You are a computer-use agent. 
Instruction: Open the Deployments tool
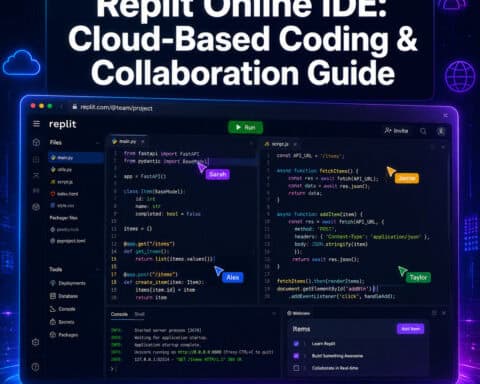coord(68,283)
